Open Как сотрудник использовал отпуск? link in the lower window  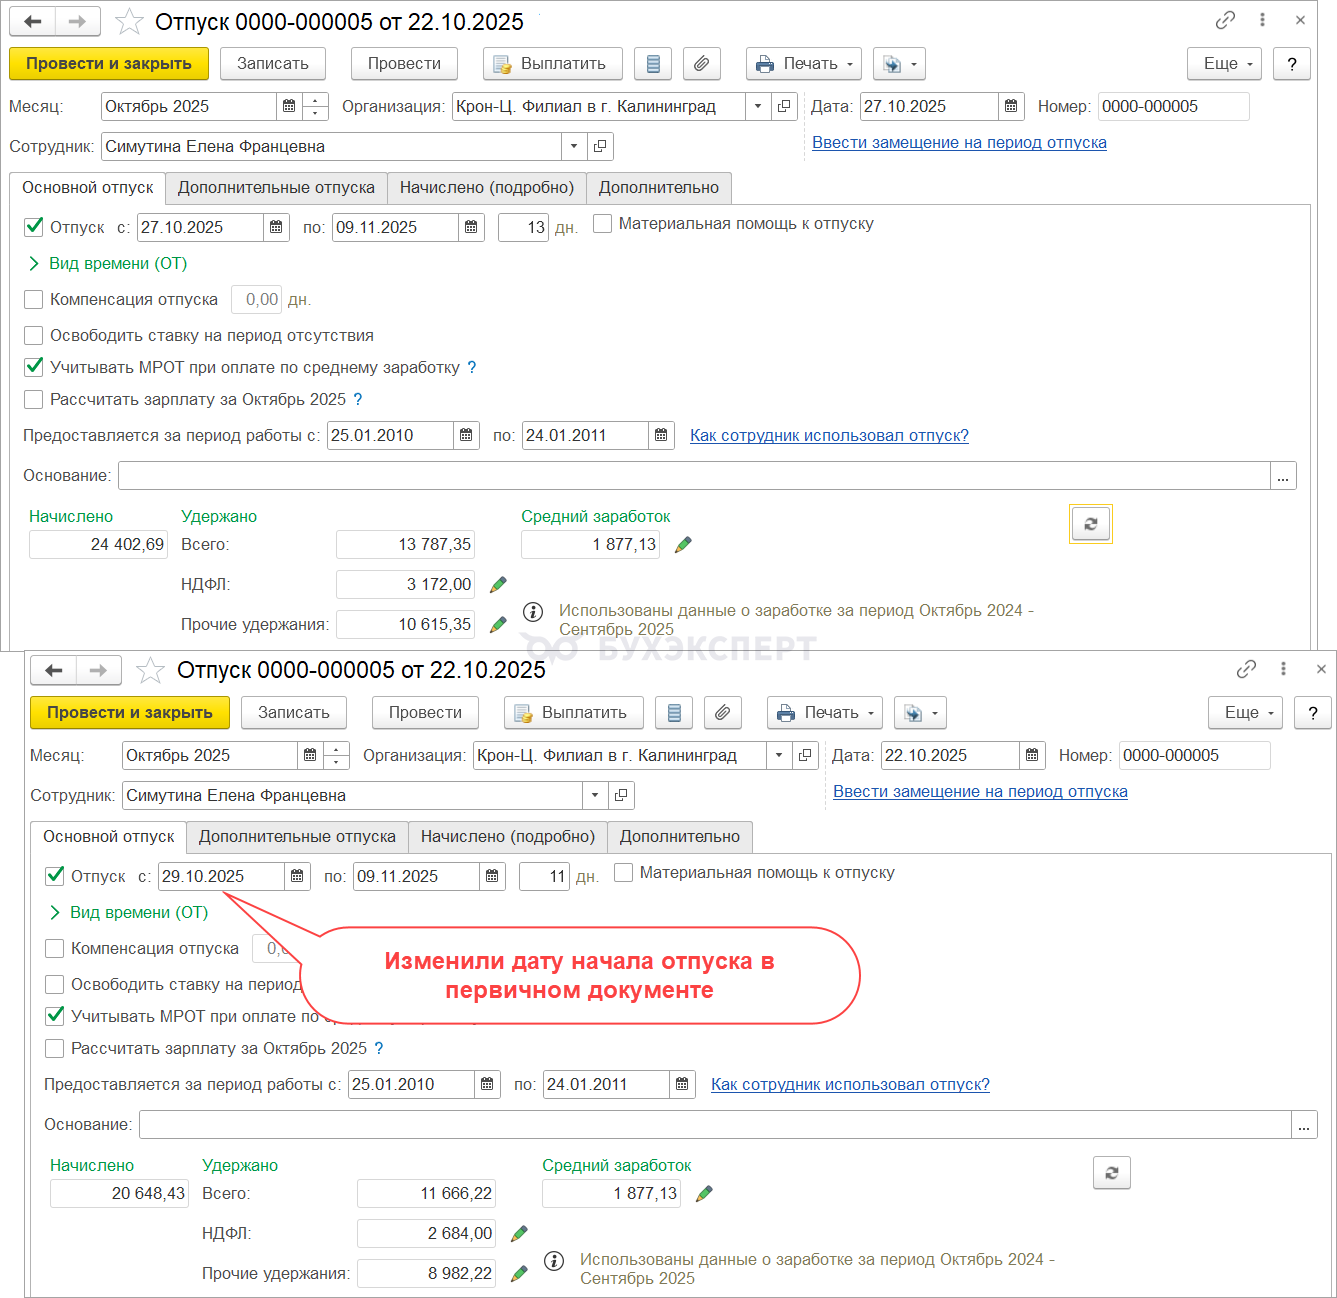[850, 1085]
